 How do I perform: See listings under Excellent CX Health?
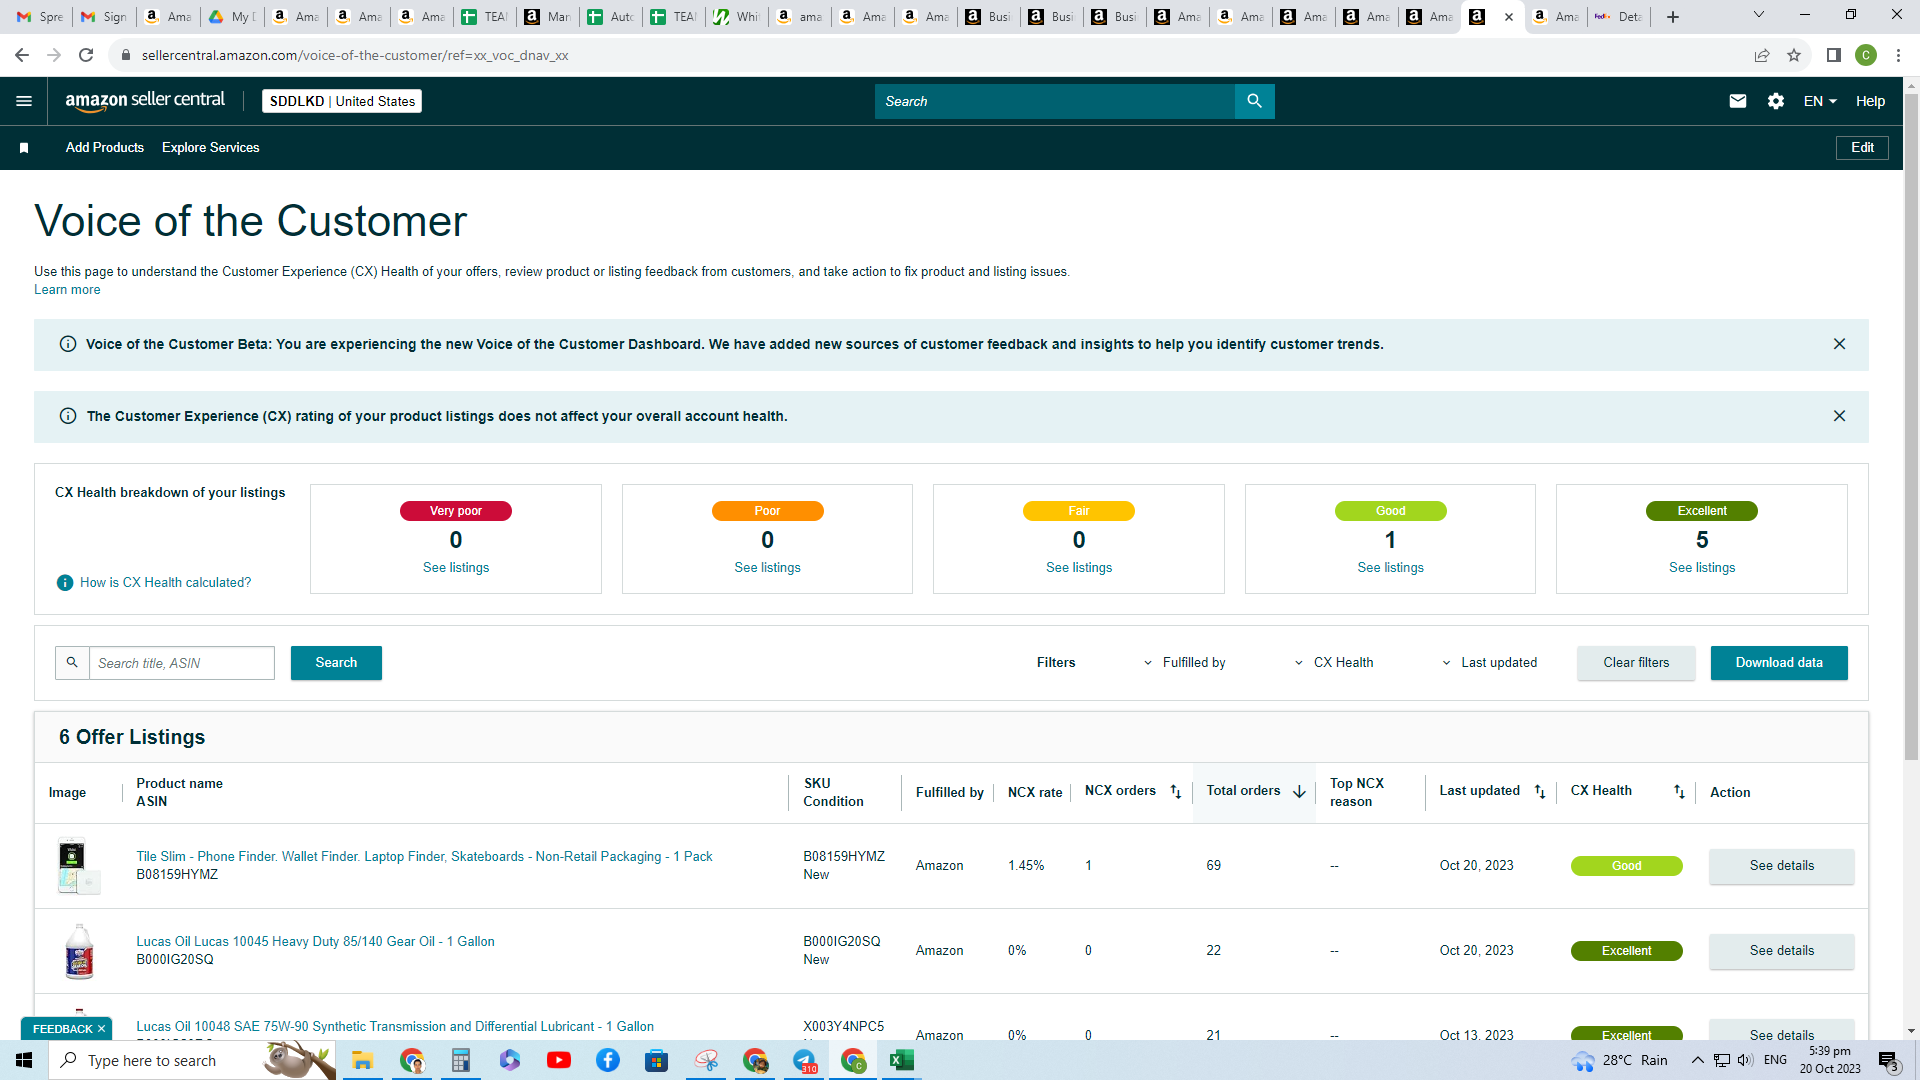tap(1702, 568)
